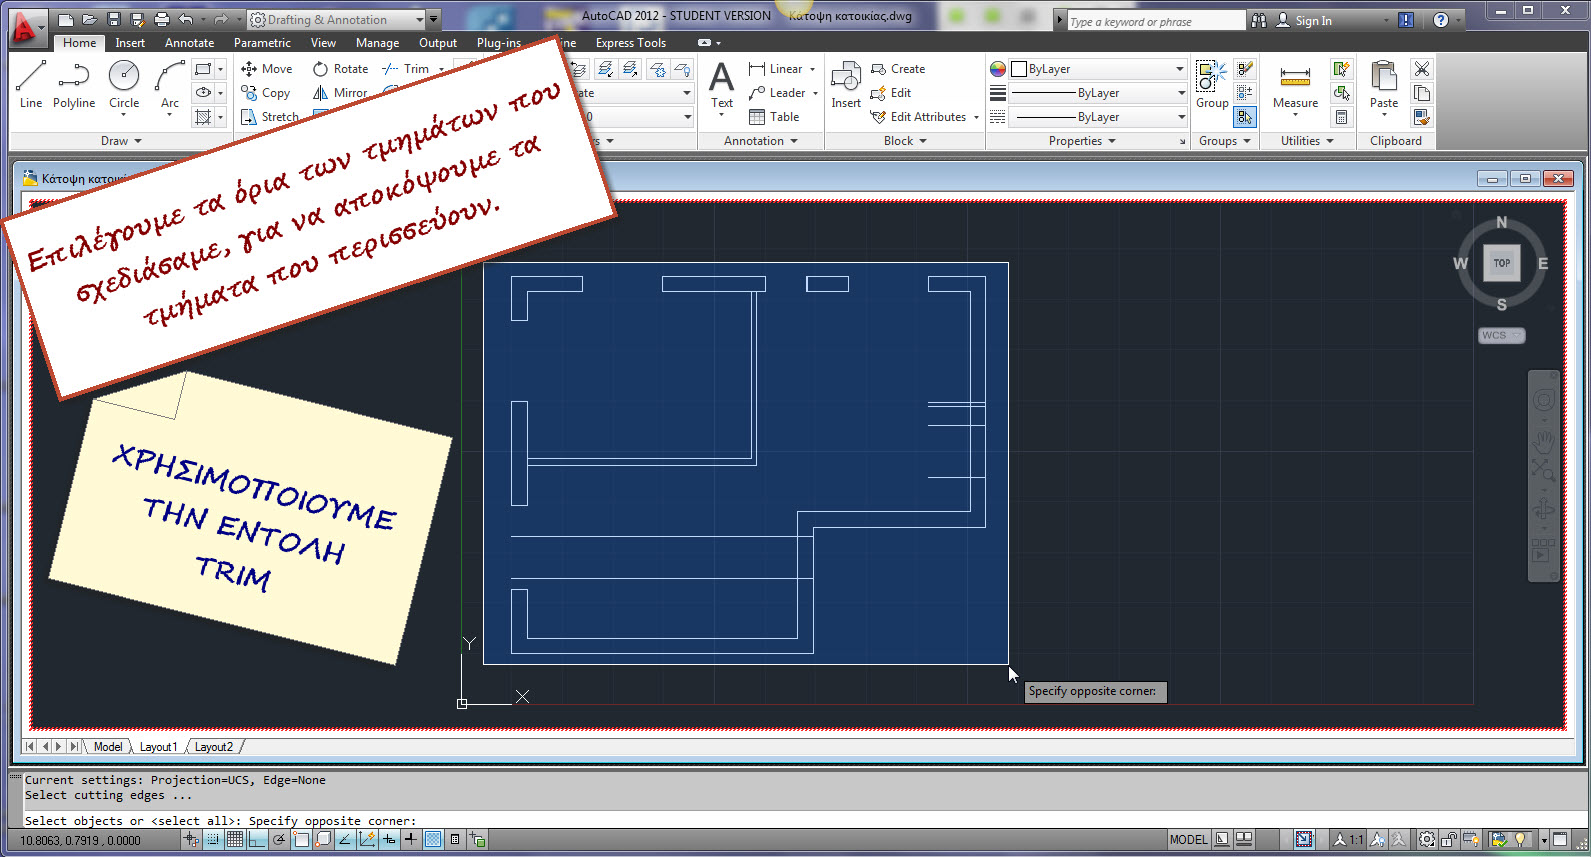This screenshot has height=857, width=1591.
Task: Expand the Block panel title
Action: click(905, 141)
